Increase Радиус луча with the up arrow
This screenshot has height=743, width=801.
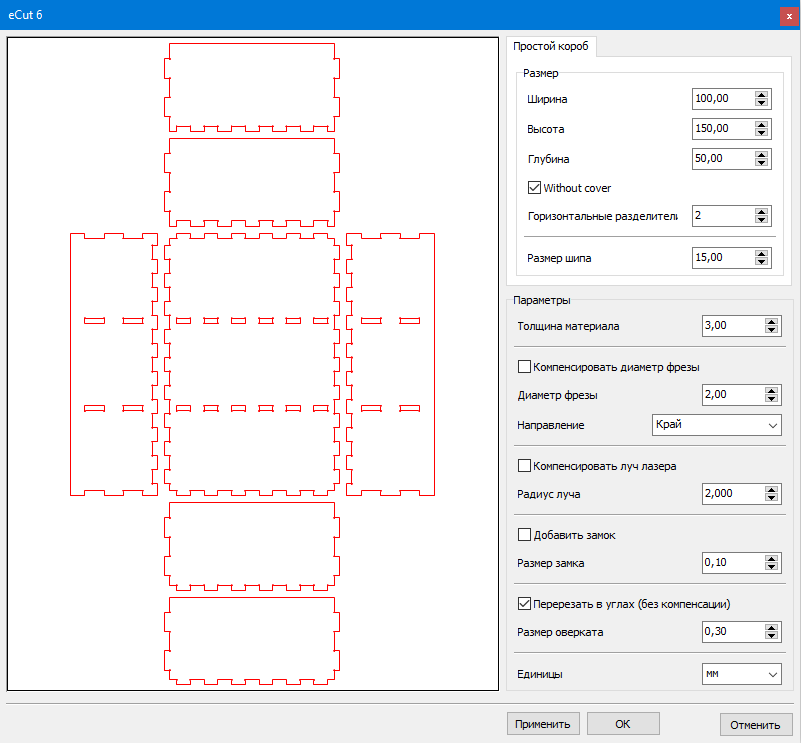771,490
